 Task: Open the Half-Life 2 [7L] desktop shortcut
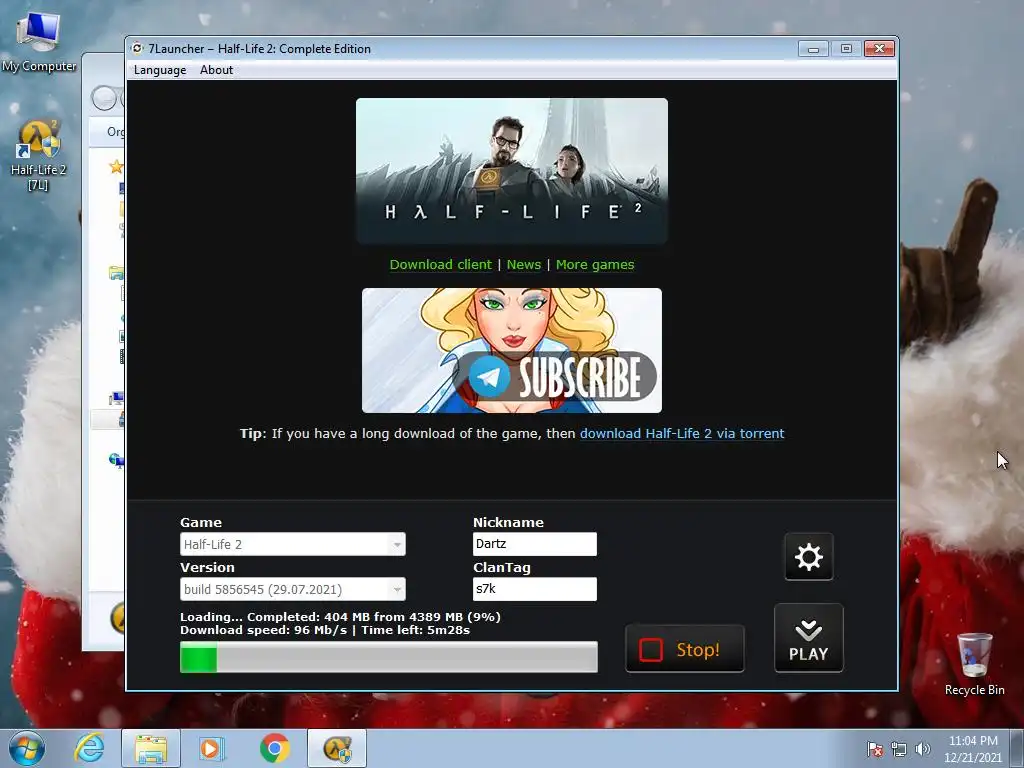pos(39,155)
